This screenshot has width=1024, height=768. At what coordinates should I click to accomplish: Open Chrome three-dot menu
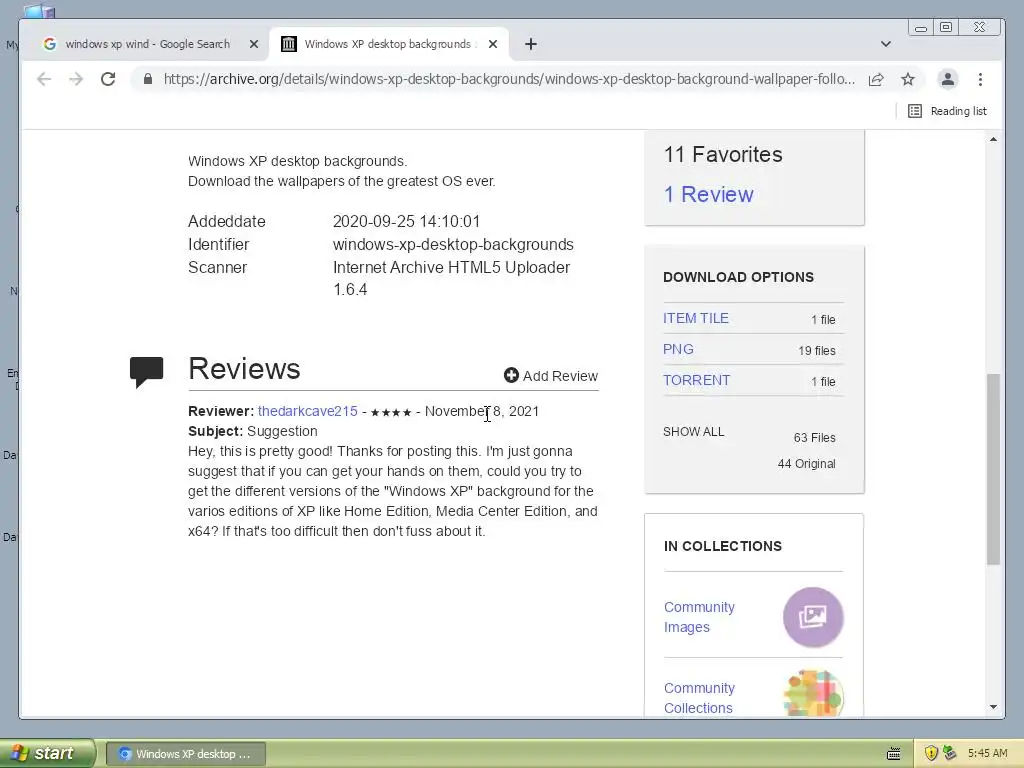pyautogui.click(x=980, y=80)
